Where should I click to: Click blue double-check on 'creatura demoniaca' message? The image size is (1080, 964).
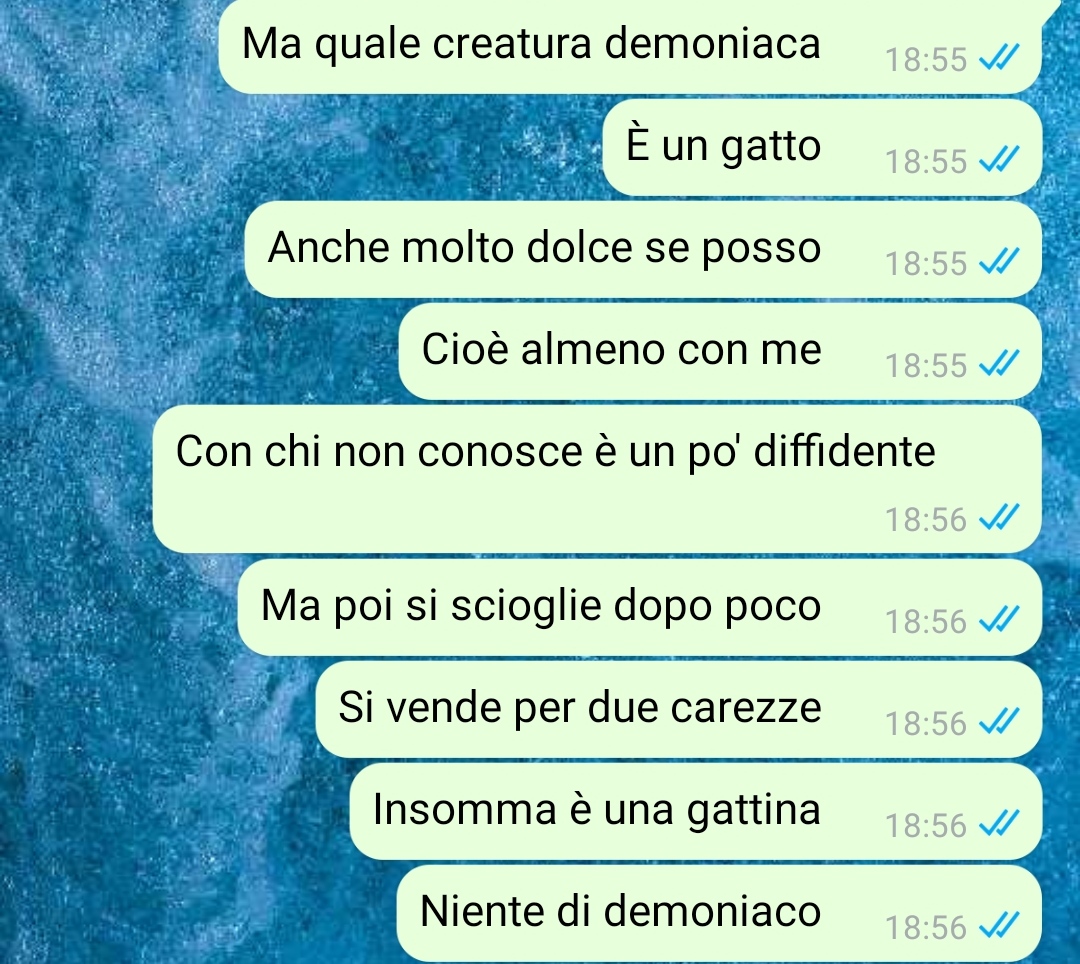pyautogui.click(x=999, y=59)
